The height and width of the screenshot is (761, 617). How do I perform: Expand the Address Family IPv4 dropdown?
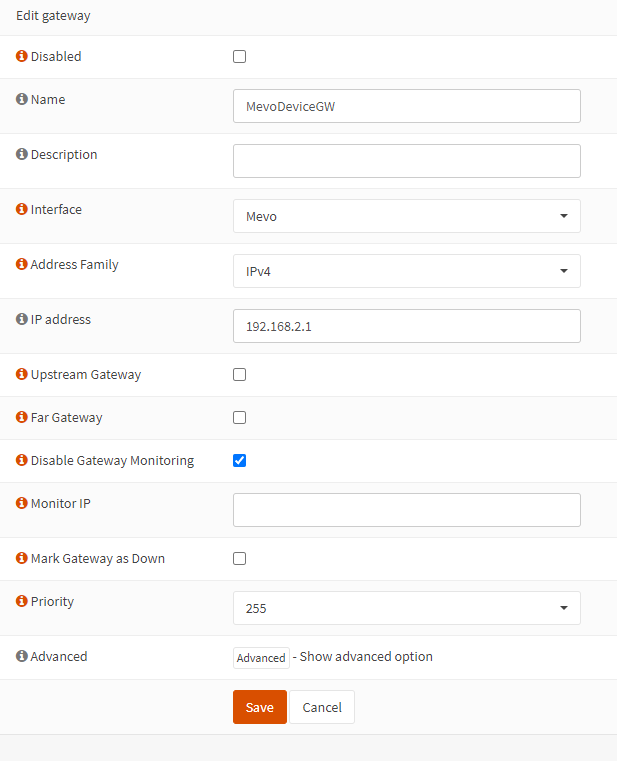click(x=406, y=271)
